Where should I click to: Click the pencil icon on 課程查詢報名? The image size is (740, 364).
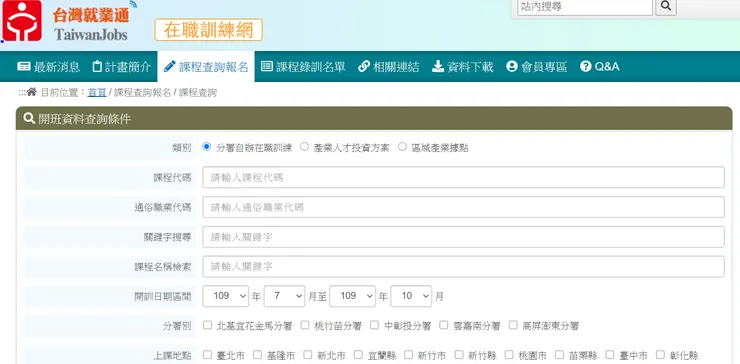(x=169, y=67)
